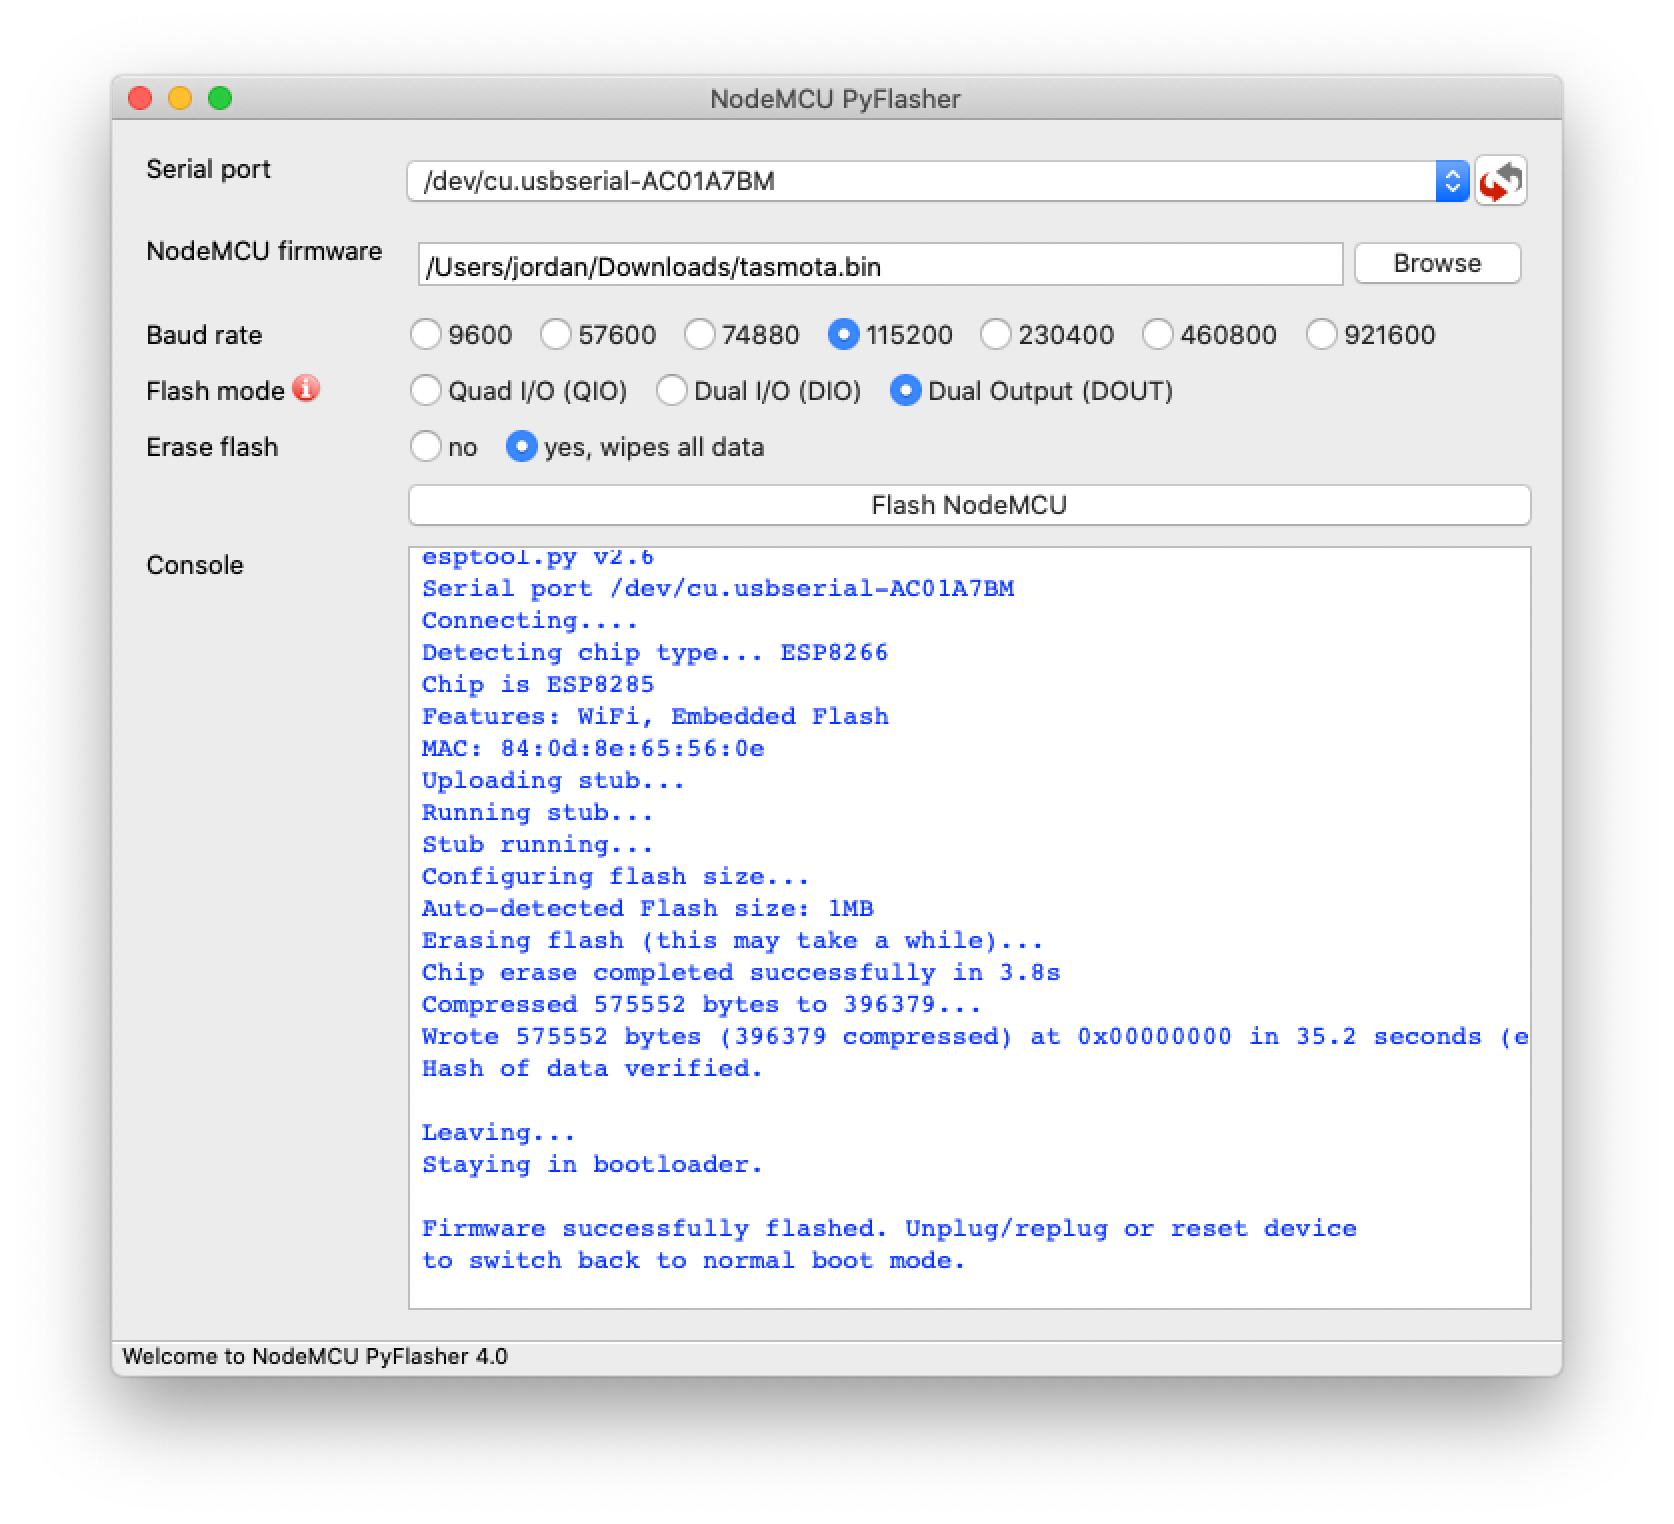Click the firmware path input field
Screen dimensions: 1674x1524
880,266
